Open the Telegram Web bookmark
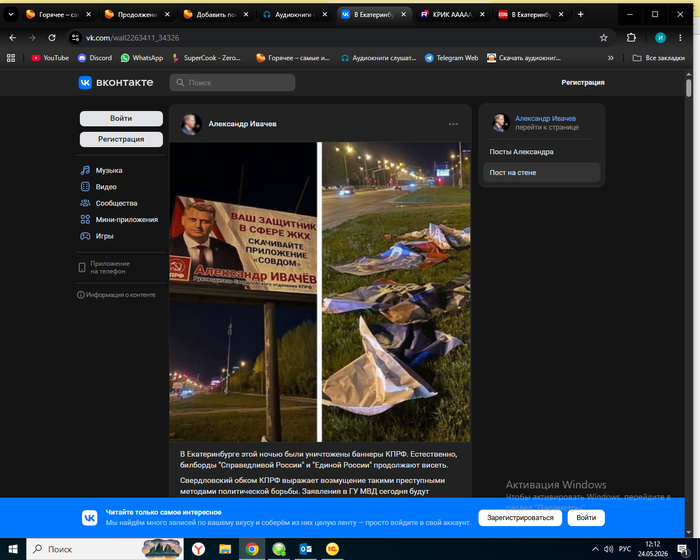 pos(451,58)
